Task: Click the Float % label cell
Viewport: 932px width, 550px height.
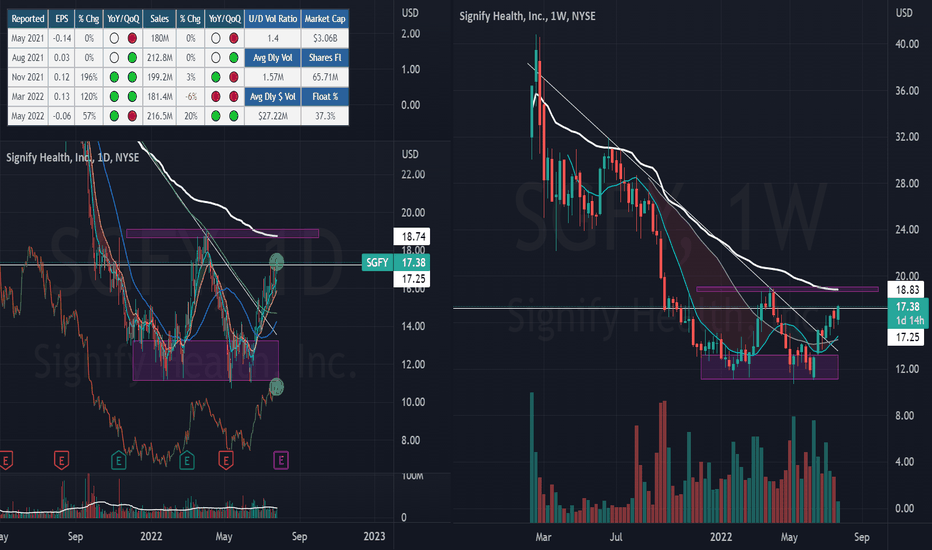Action: [x=325, y=96]
